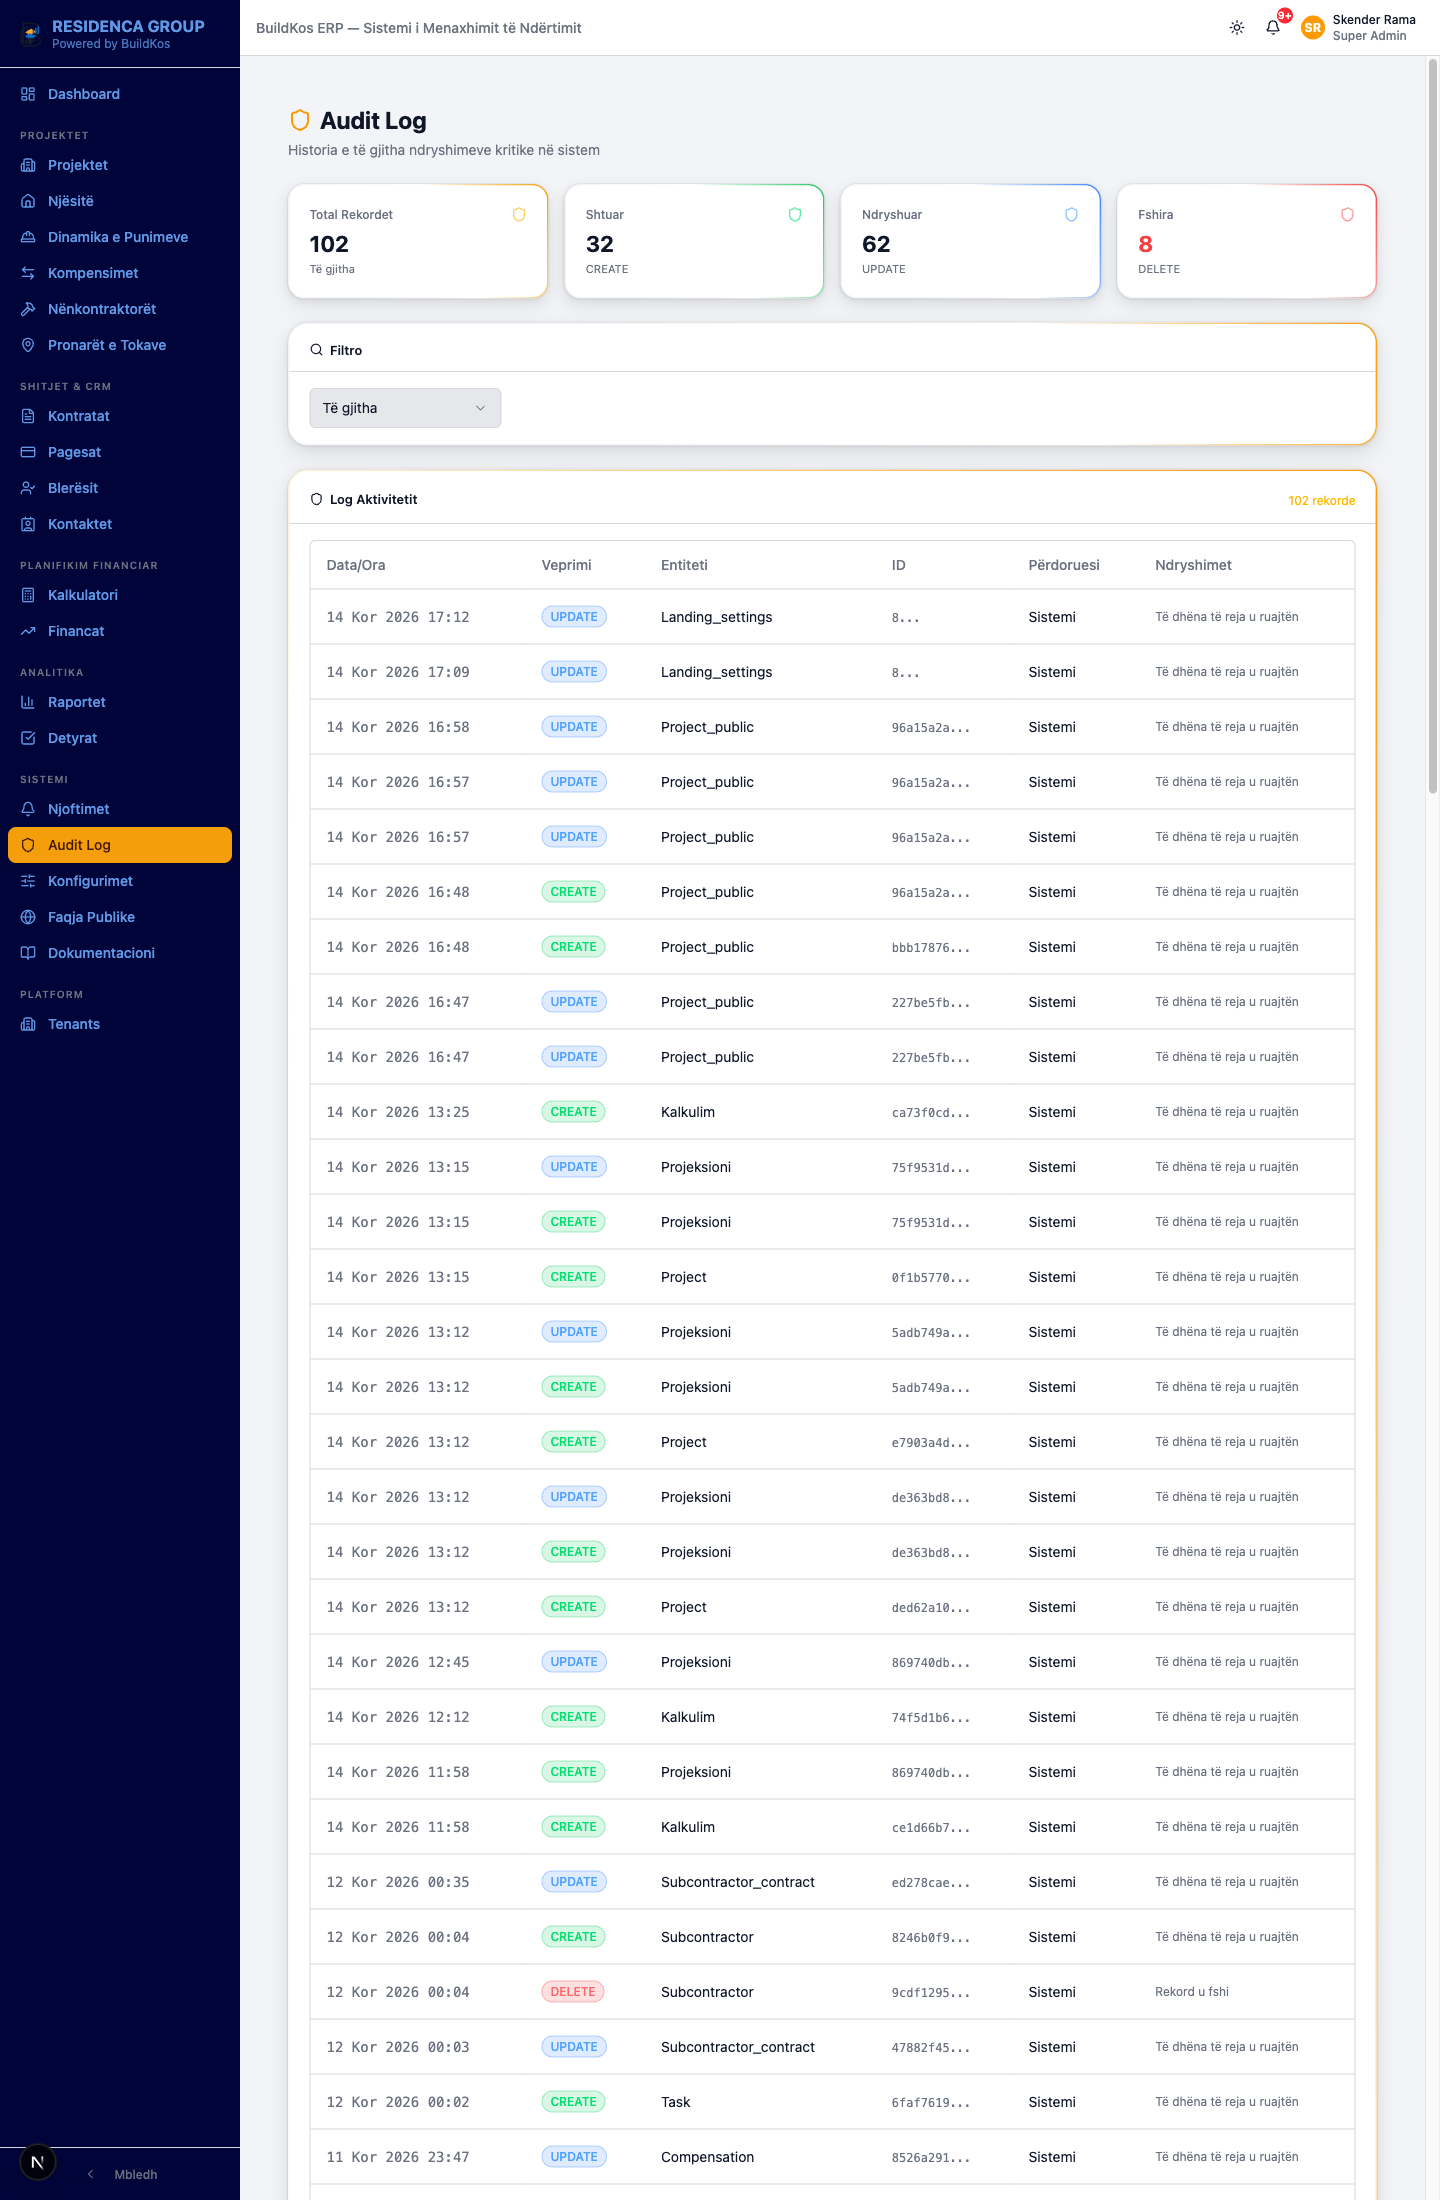Screen dimensions: 1440x2200
Task: Click ID cell "74f5d1b6..."
Action: [x=931, y=1718]
